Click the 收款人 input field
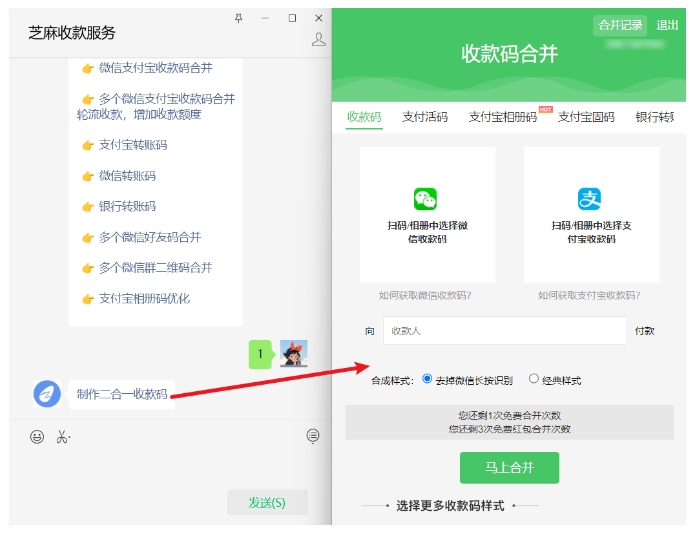Screen dimensions: 692x544 (505, 330)
